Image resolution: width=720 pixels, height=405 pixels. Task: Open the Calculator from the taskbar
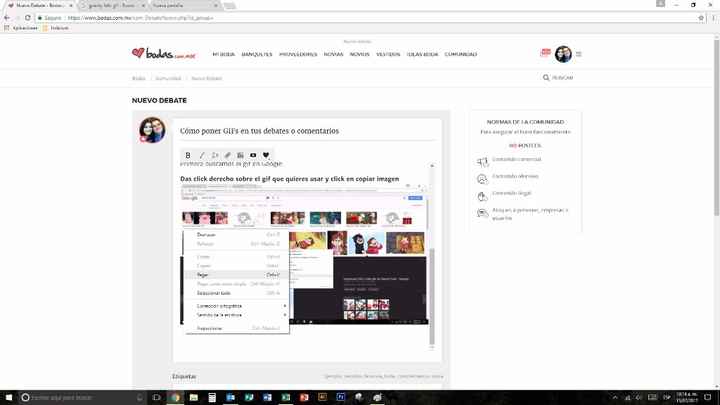[x=212, y=398]
